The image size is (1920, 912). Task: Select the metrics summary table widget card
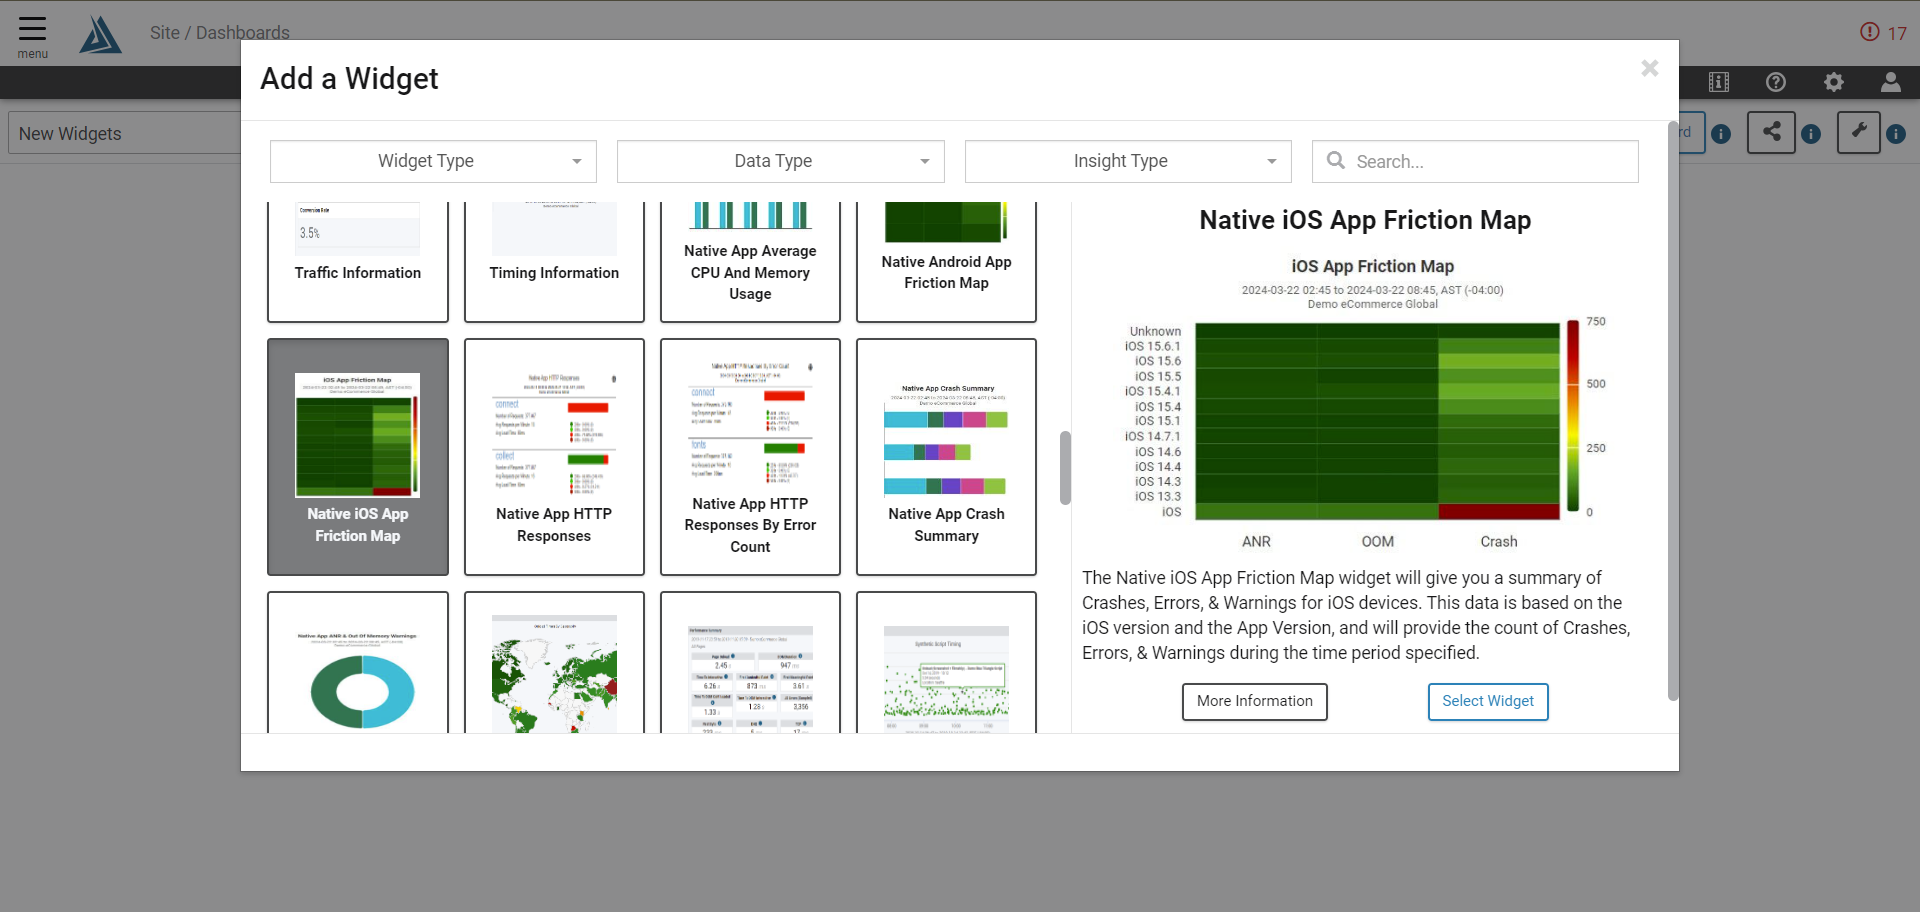750,663
